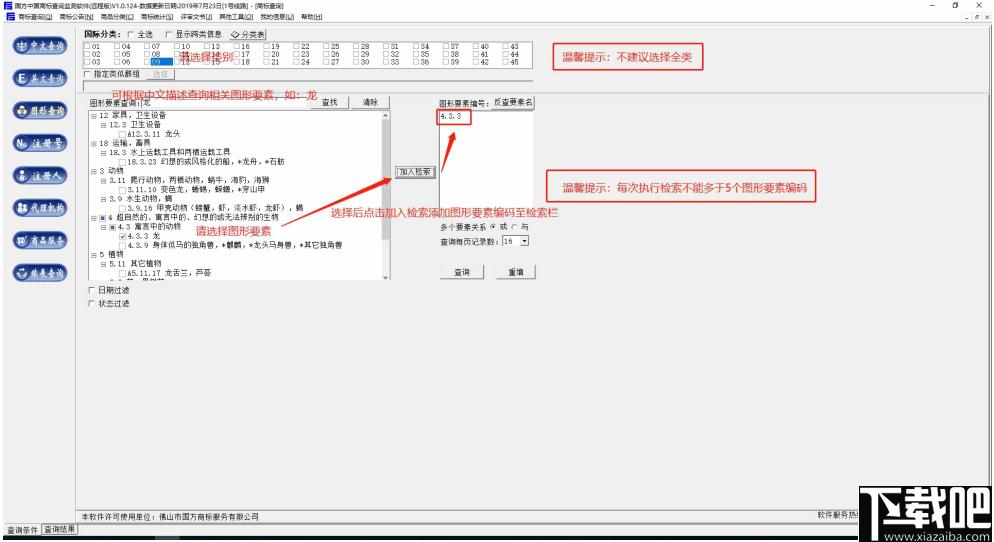Collapse the 5 植物 node
The height and width of the screenshot is (542, 994).
pyautogui.click(x=94, y=254)
